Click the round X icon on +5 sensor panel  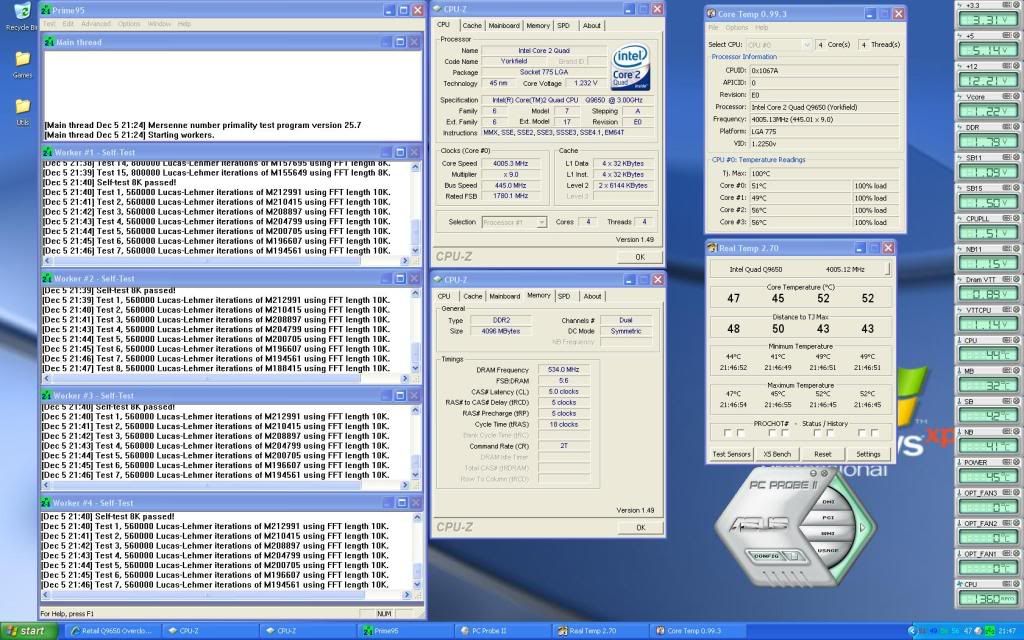(1016, 35)
